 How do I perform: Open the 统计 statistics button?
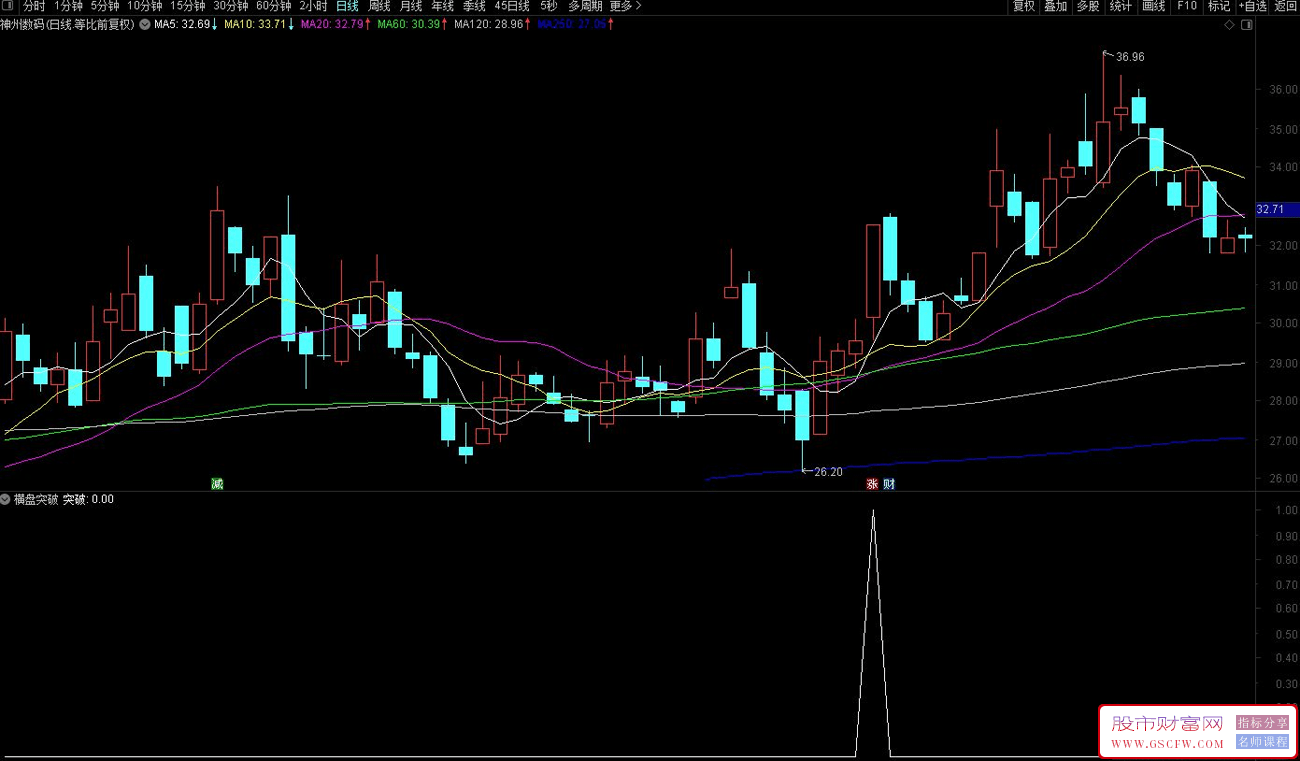[1121, 6]
